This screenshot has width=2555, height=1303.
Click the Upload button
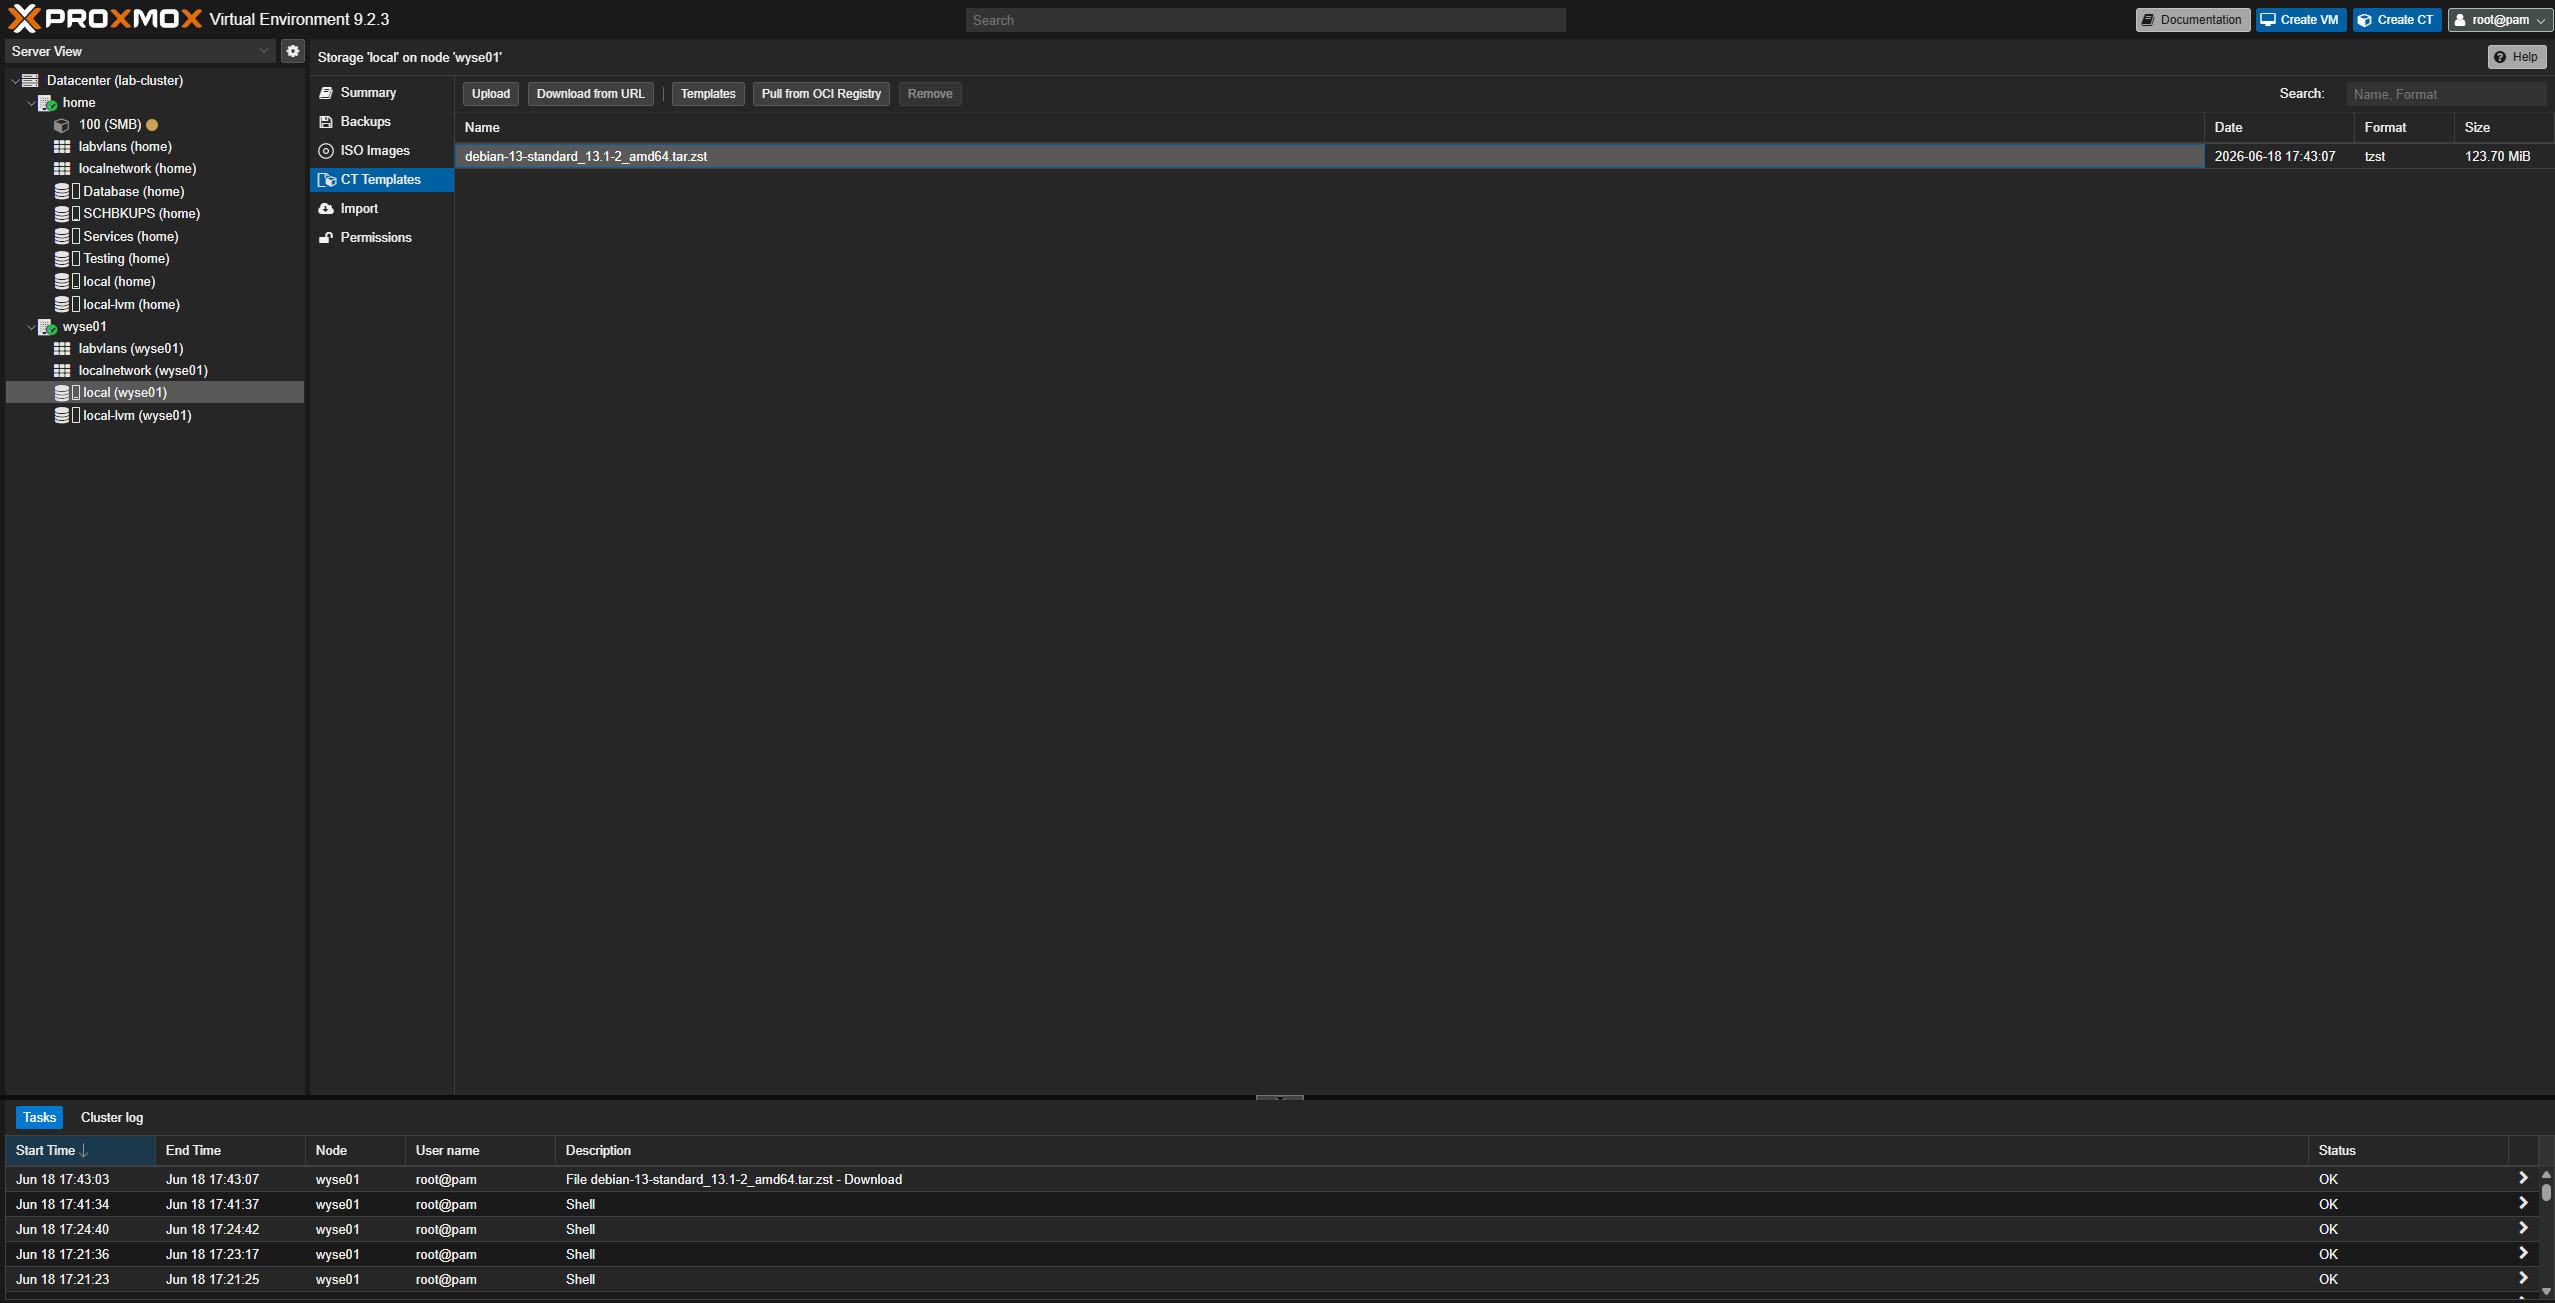(491, 94)
